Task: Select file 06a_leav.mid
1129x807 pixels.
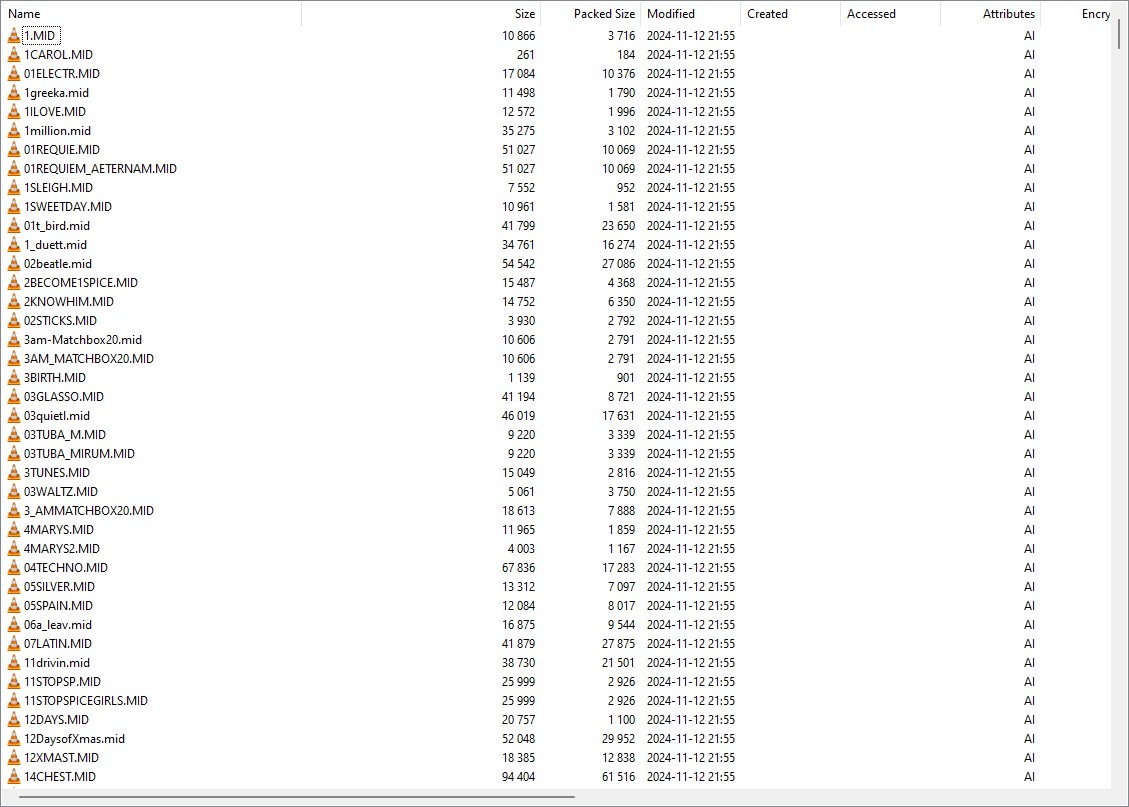Action: point(58,625)
